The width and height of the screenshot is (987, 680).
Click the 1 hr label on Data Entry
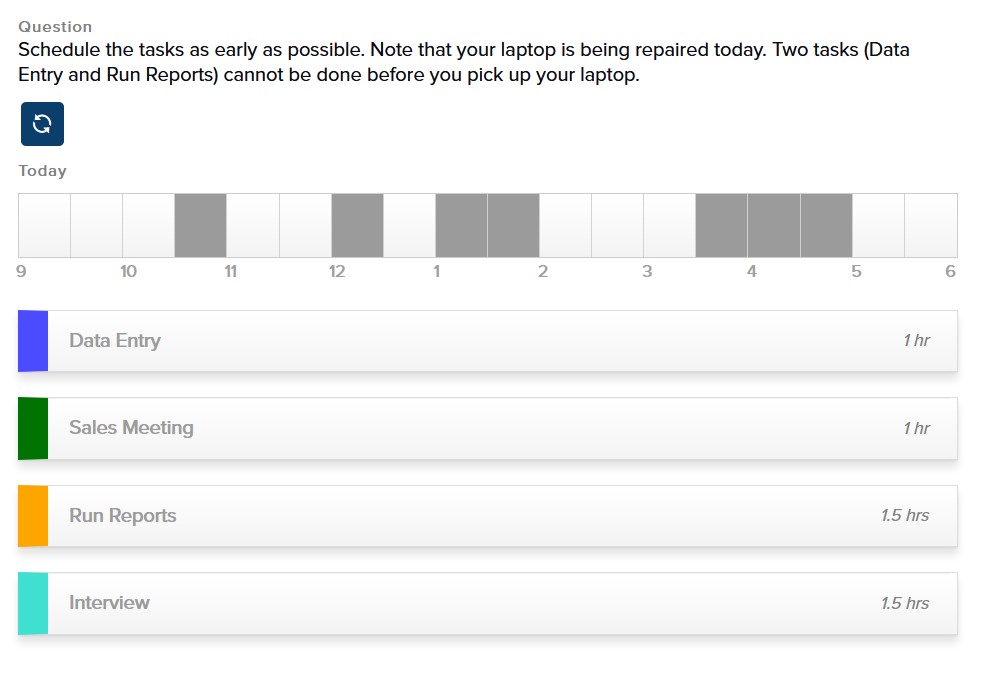pyautogui.click(x=917, y=341)
